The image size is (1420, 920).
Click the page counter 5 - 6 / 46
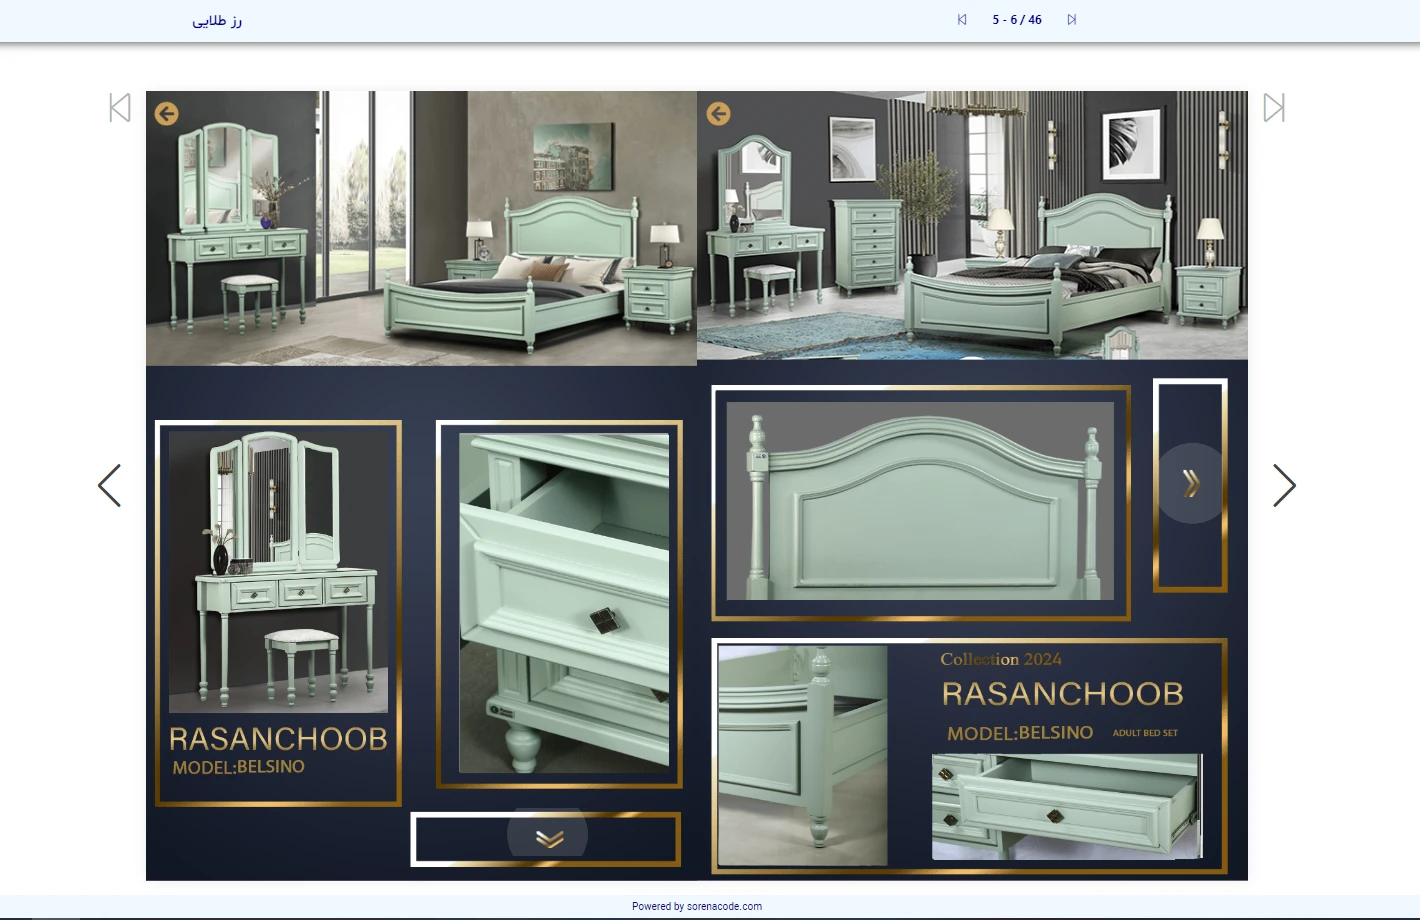1017,20
